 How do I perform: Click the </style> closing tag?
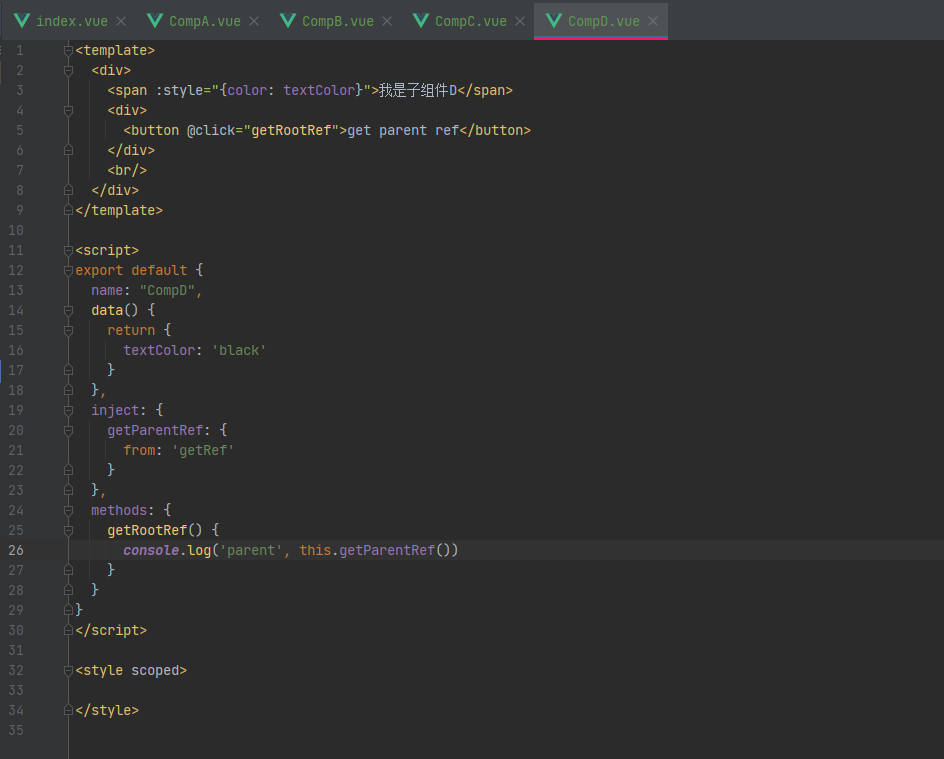[x=107, y=710]
